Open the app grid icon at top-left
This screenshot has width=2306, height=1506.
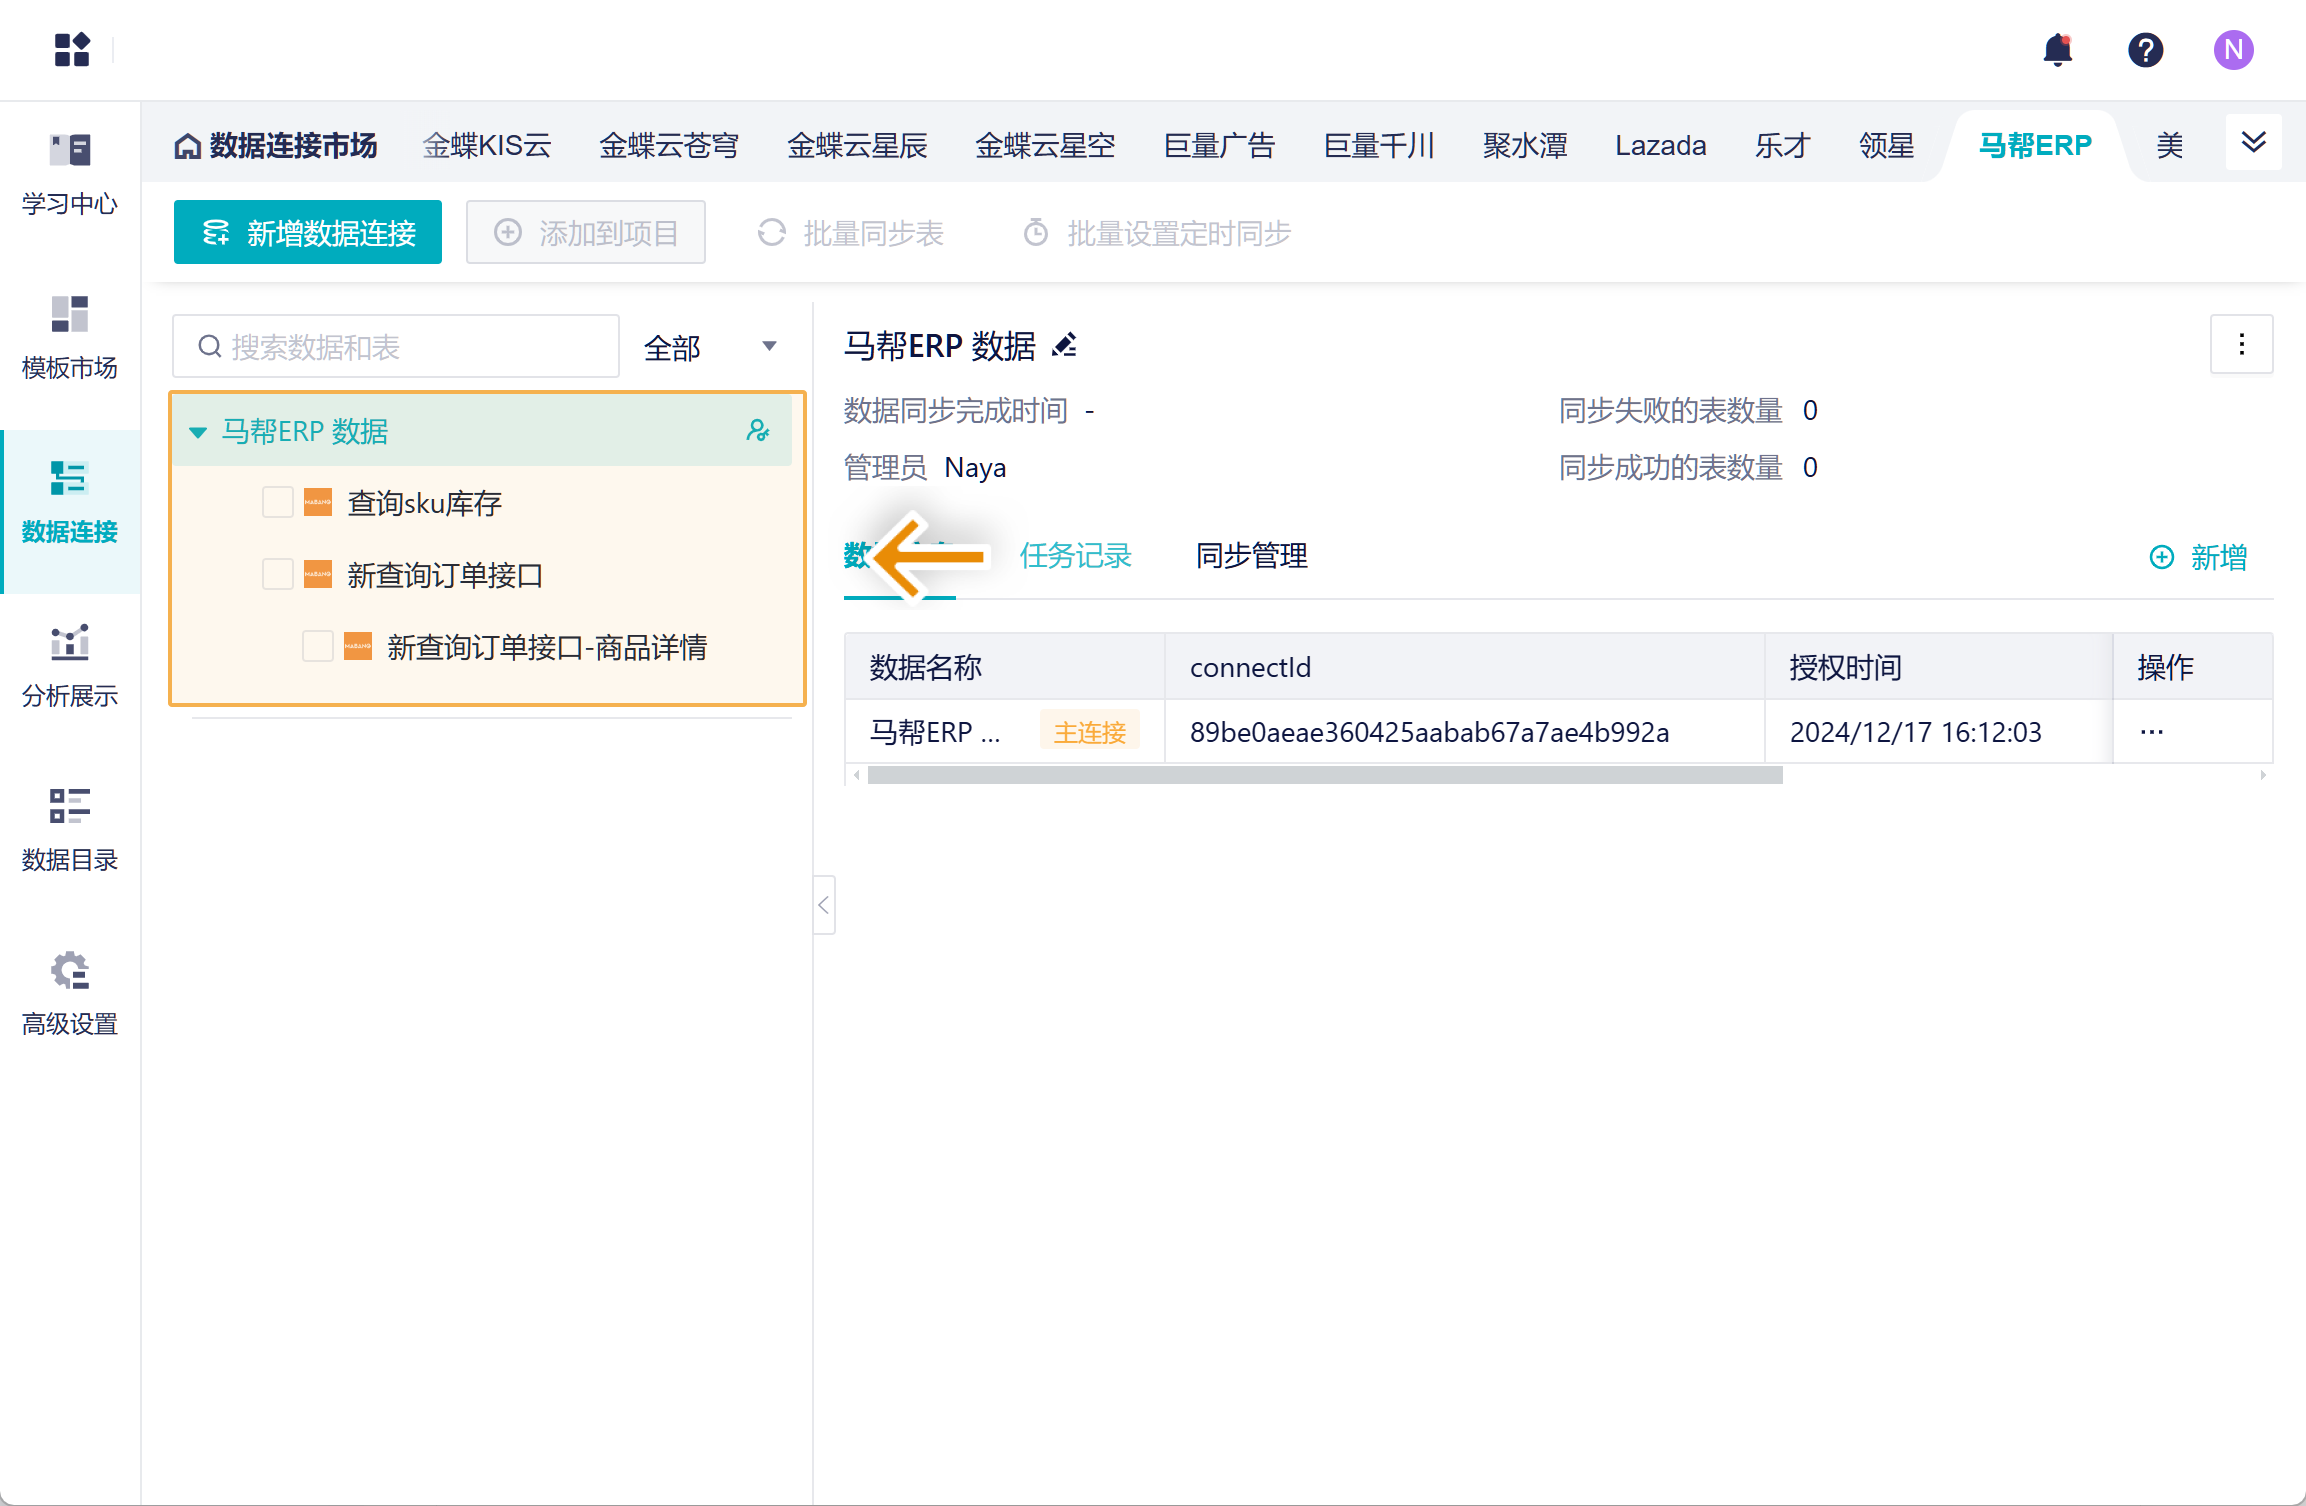pos(72,50)
